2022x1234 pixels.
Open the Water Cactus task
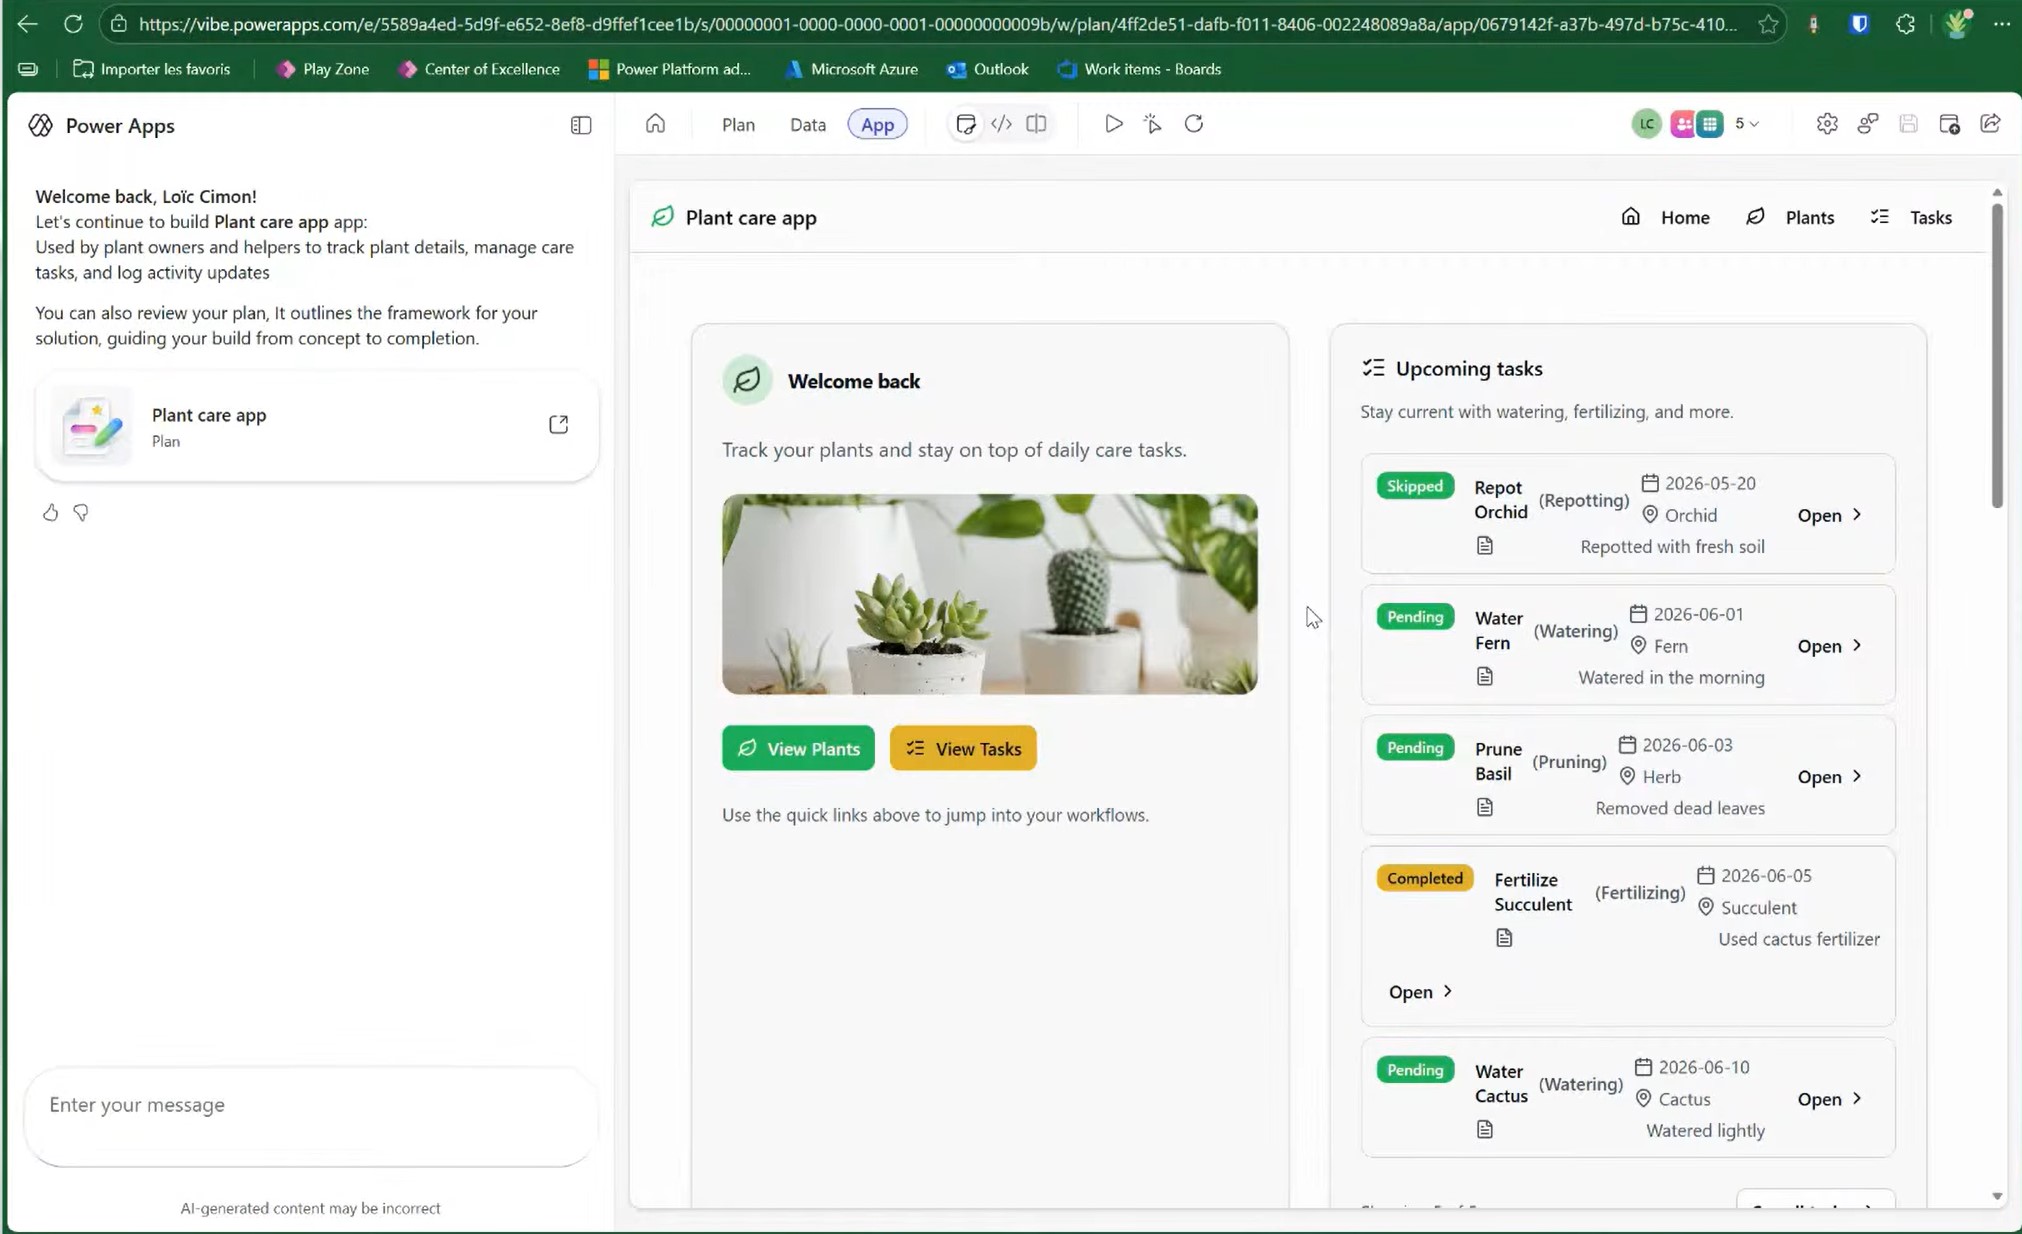point(1828,1099)
